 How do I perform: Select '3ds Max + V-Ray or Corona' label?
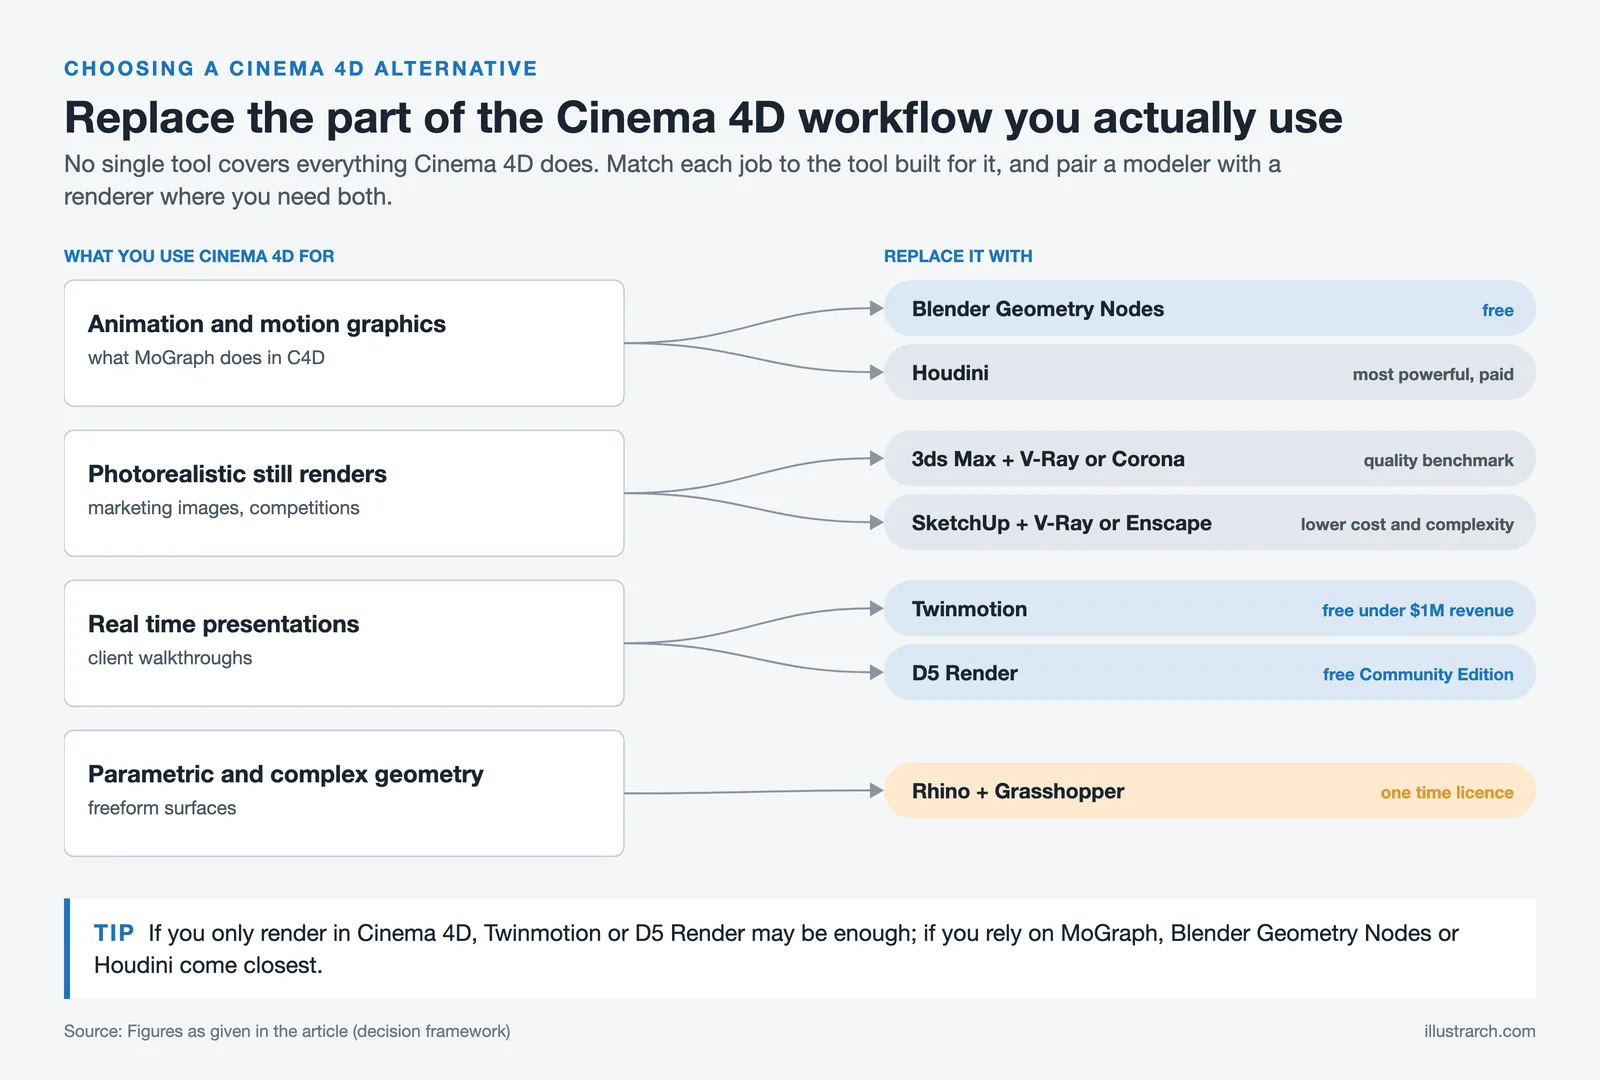pos(1048,459)
